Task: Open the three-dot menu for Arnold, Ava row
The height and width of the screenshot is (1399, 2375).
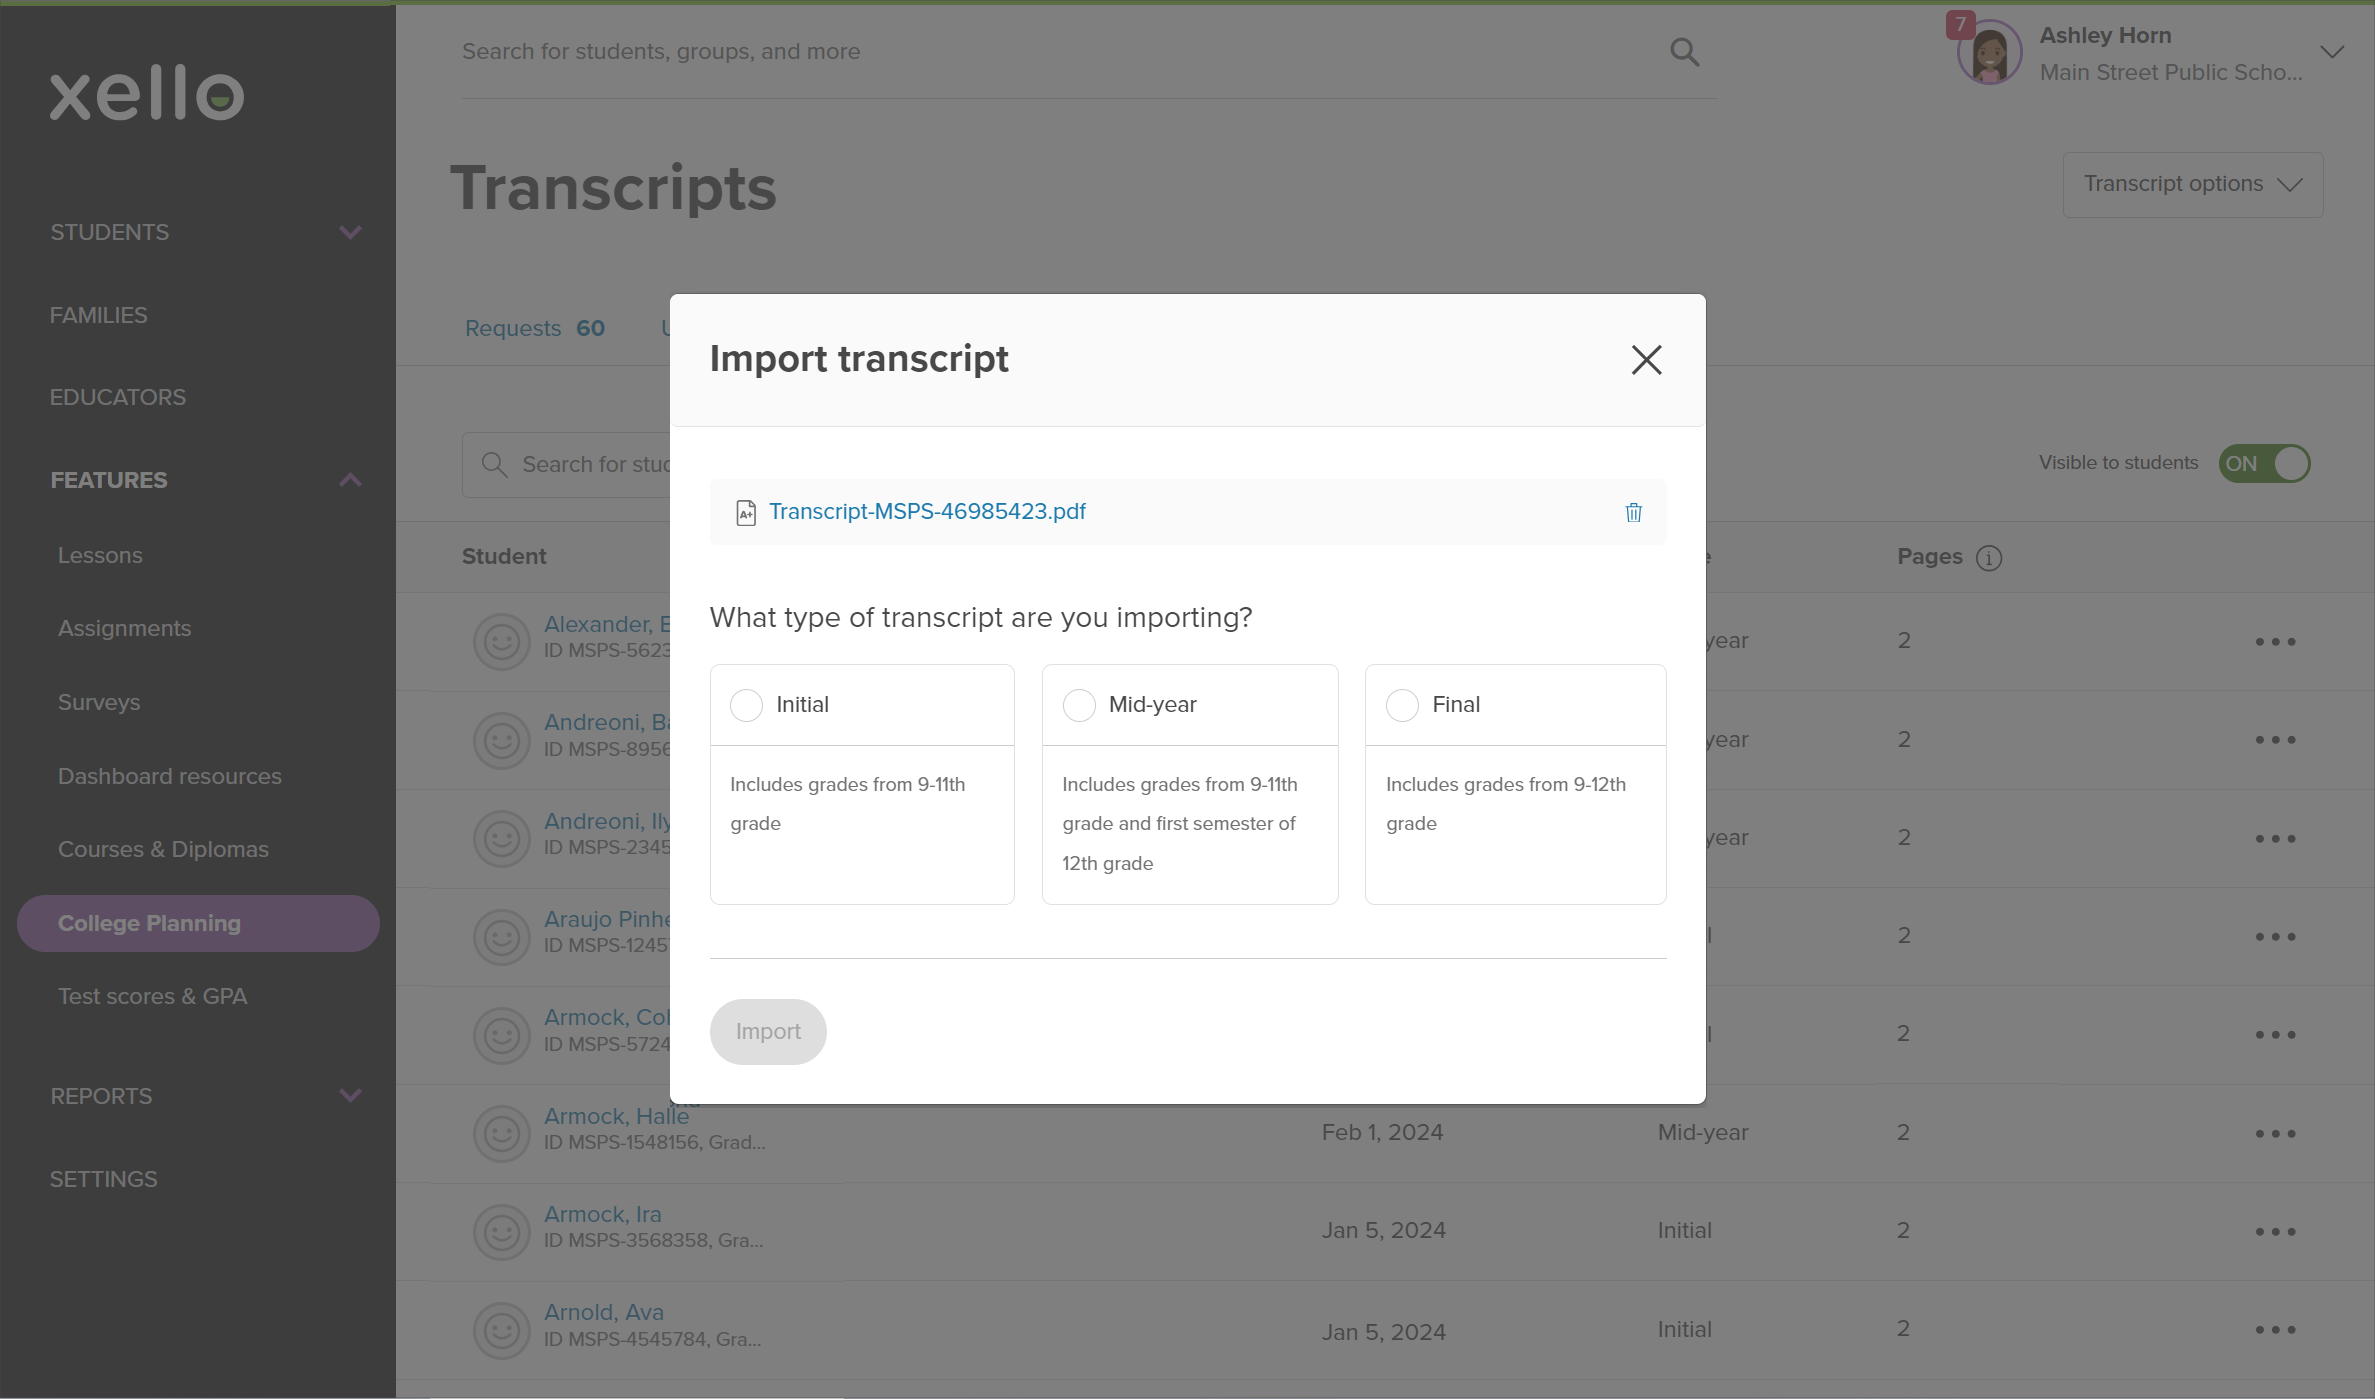Action: click(x=2275, y=1329)
